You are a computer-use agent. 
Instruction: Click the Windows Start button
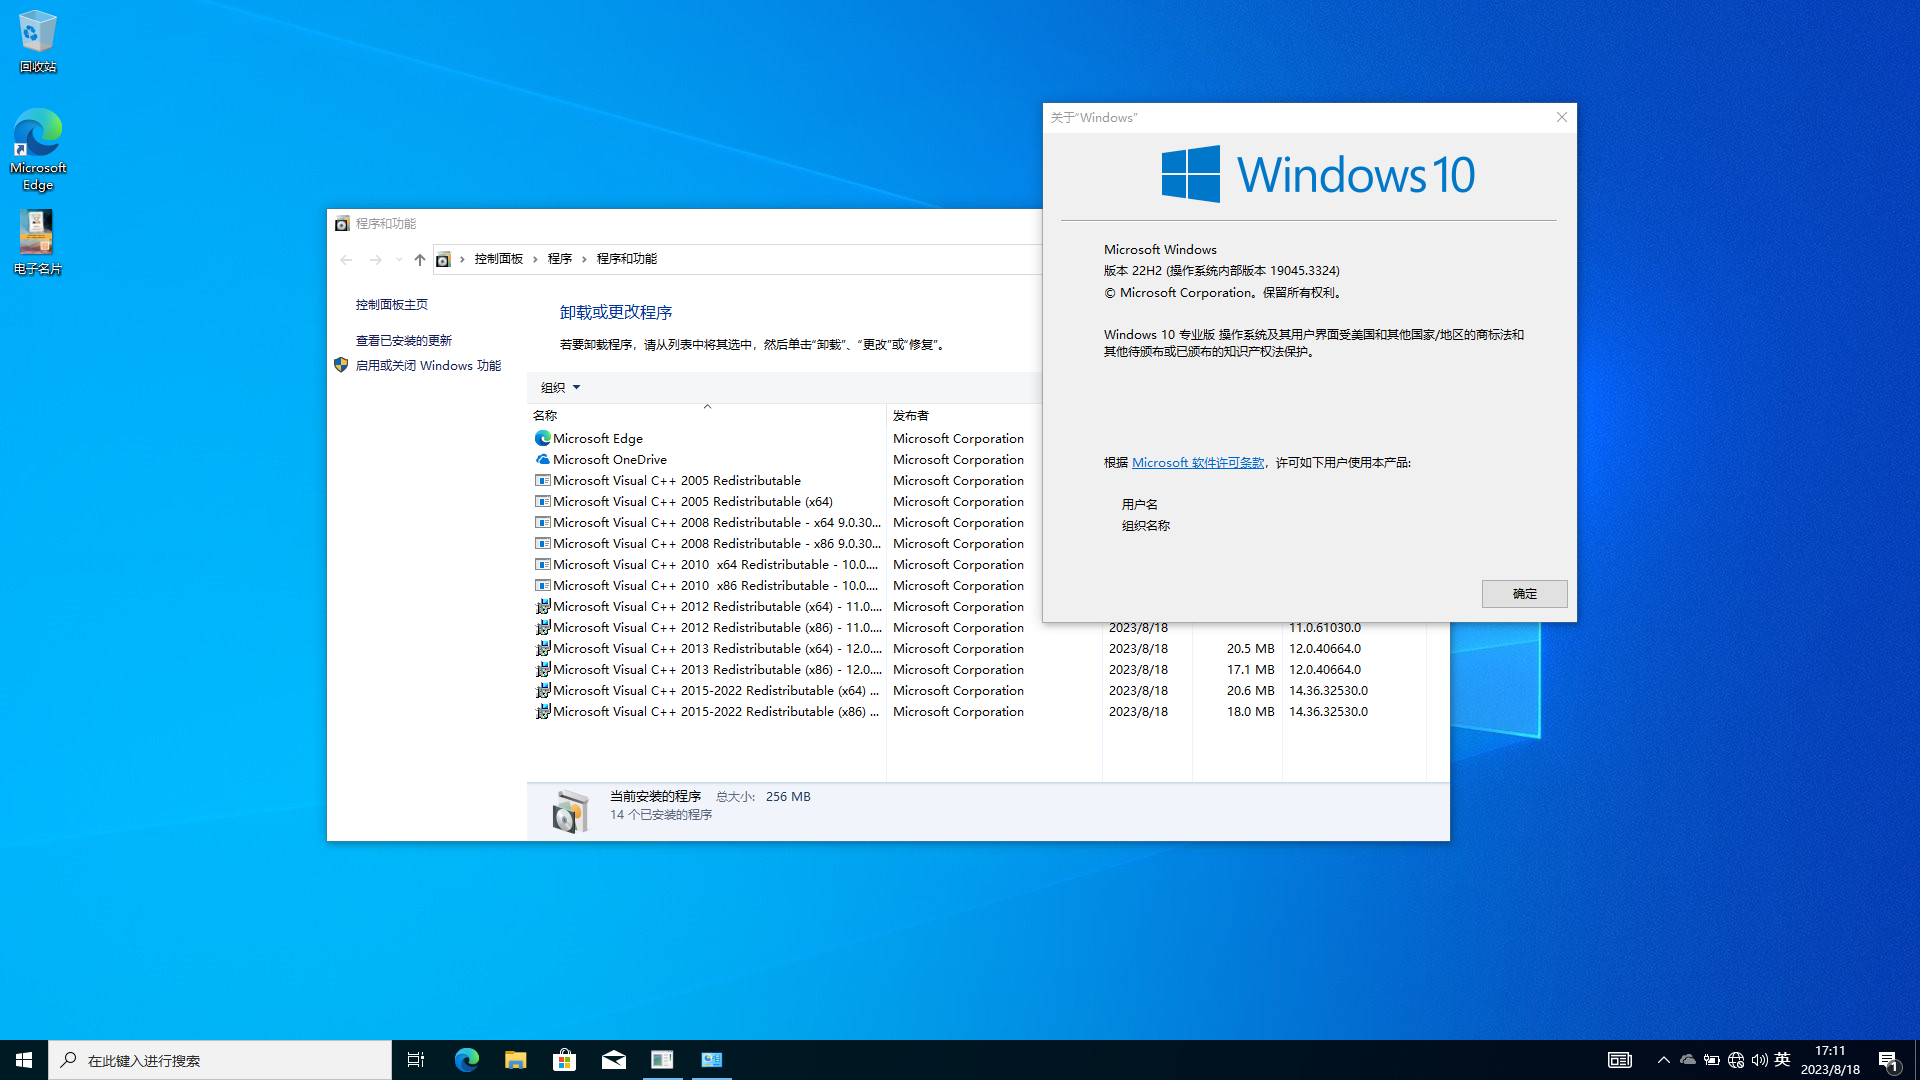(24, 1060)
